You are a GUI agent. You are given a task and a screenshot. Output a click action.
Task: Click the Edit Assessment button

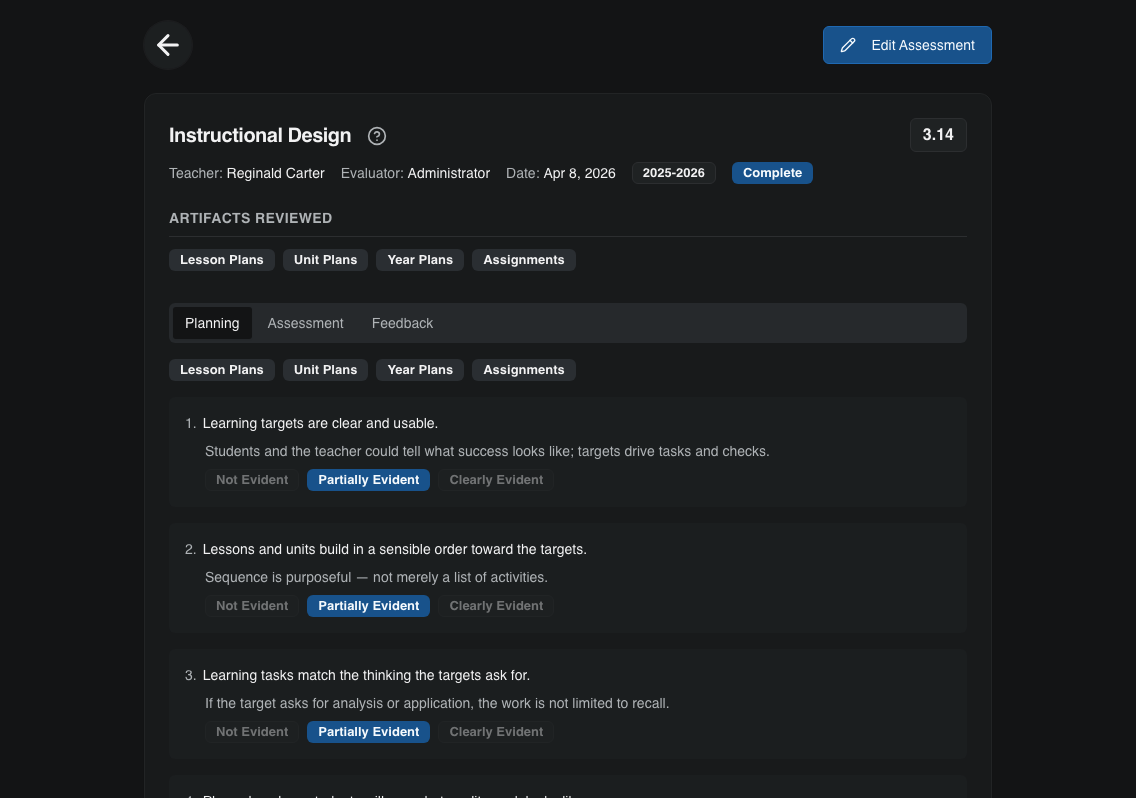[x=907, y=45]
